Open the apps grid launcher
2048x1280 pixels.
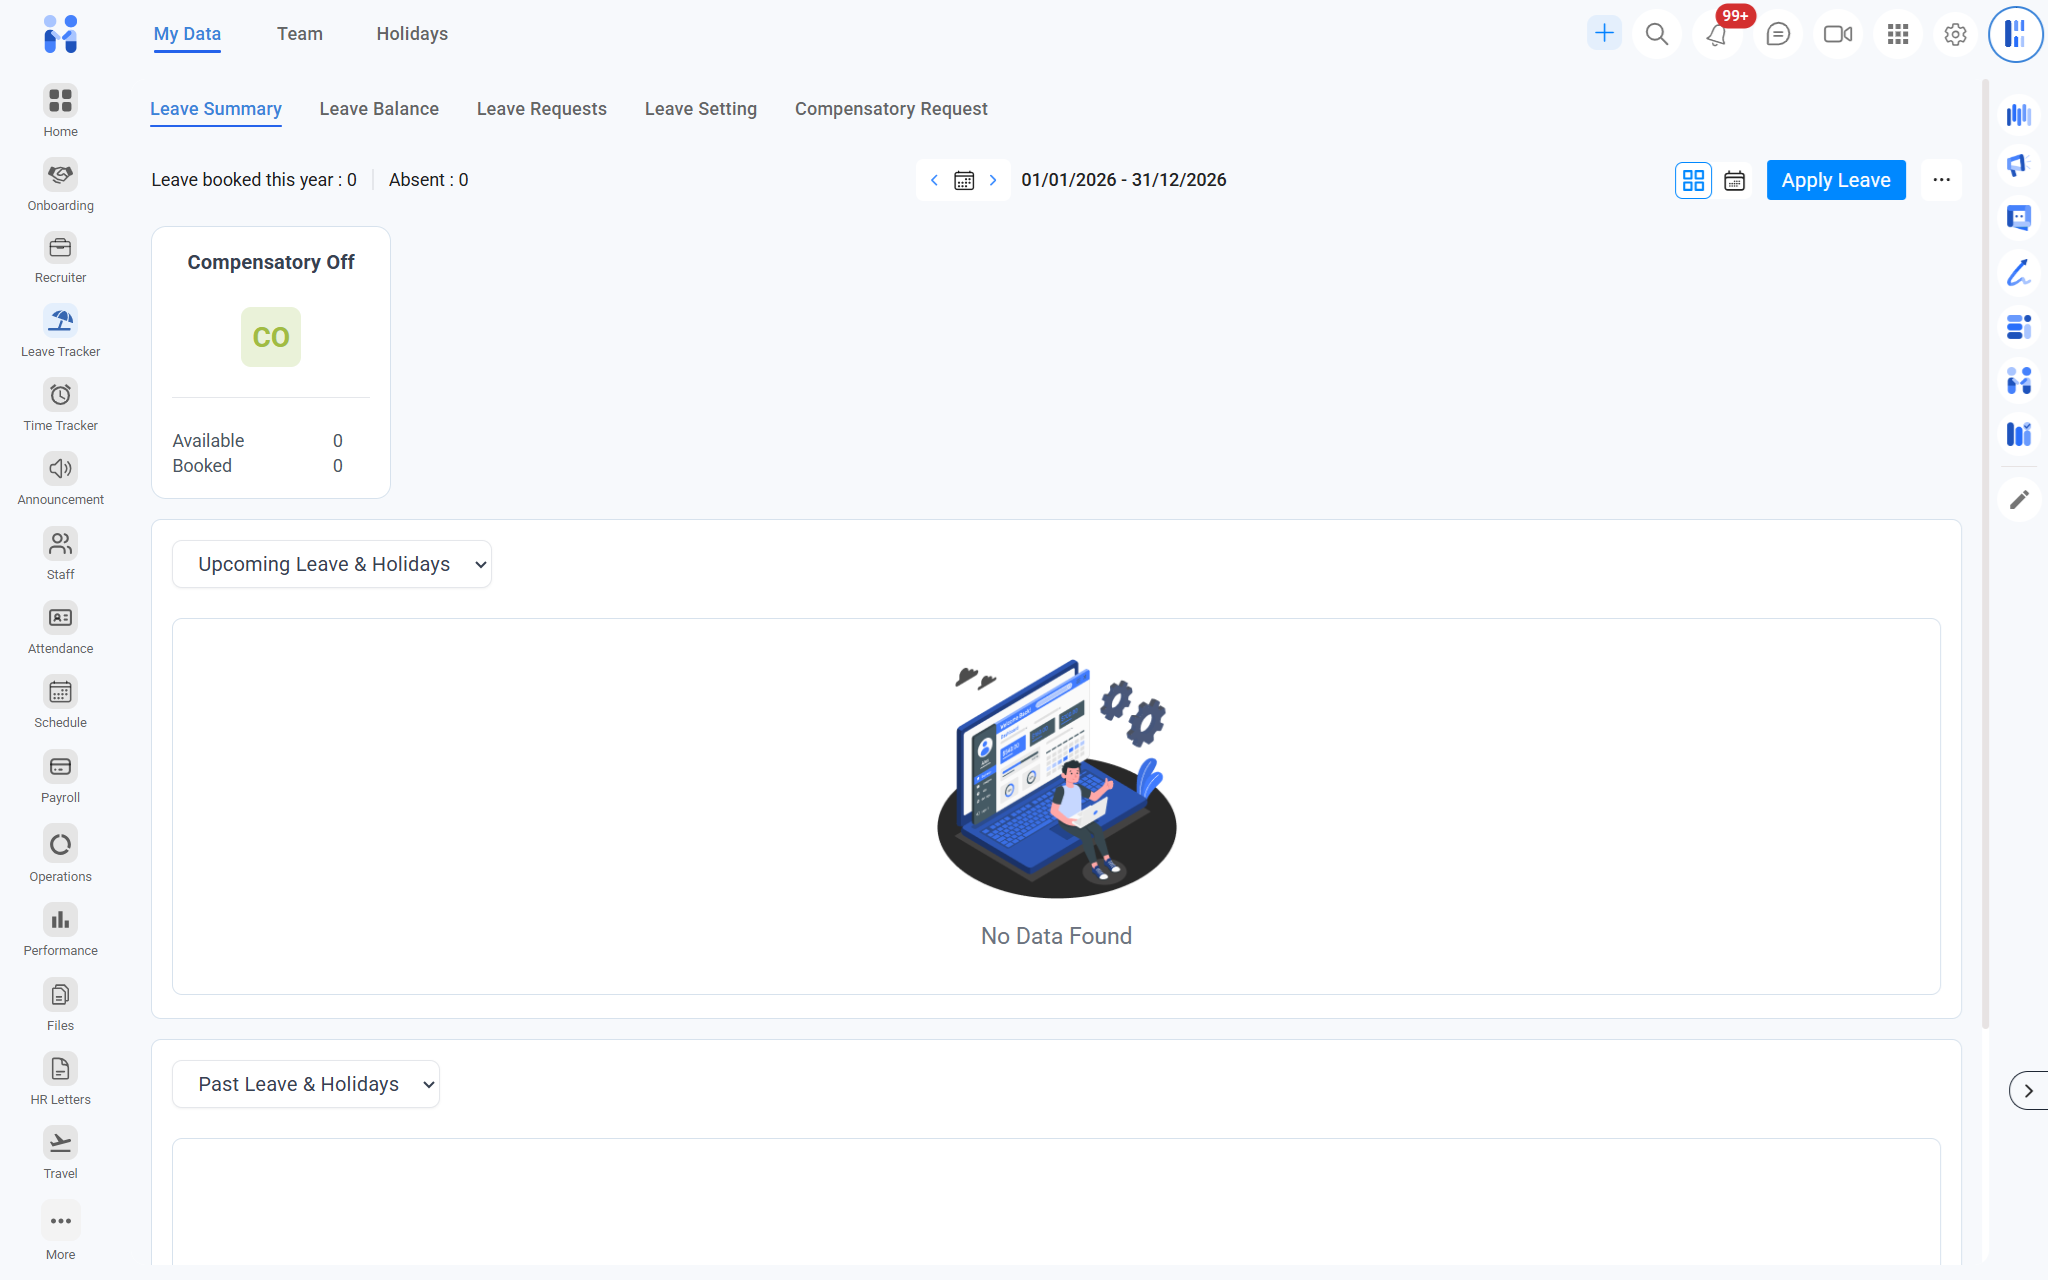coord(1897,35)
